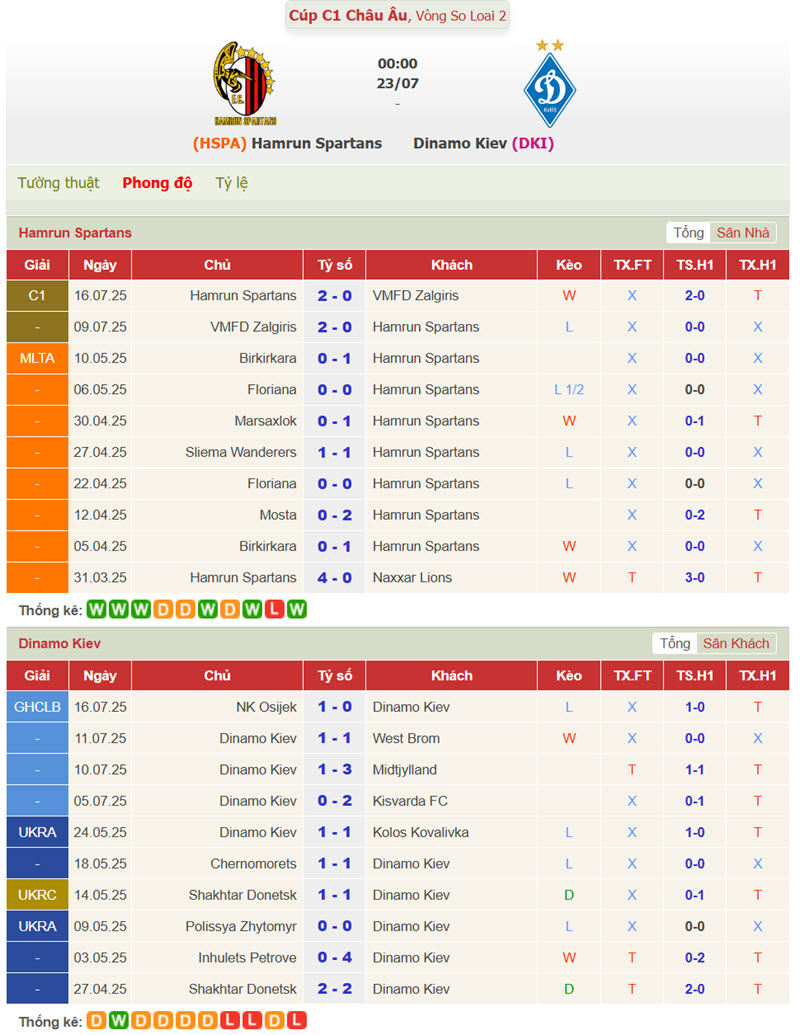Click the 1-1 half-time score in Midtjylland row
800x1035 pixels.
coord(694,770)
